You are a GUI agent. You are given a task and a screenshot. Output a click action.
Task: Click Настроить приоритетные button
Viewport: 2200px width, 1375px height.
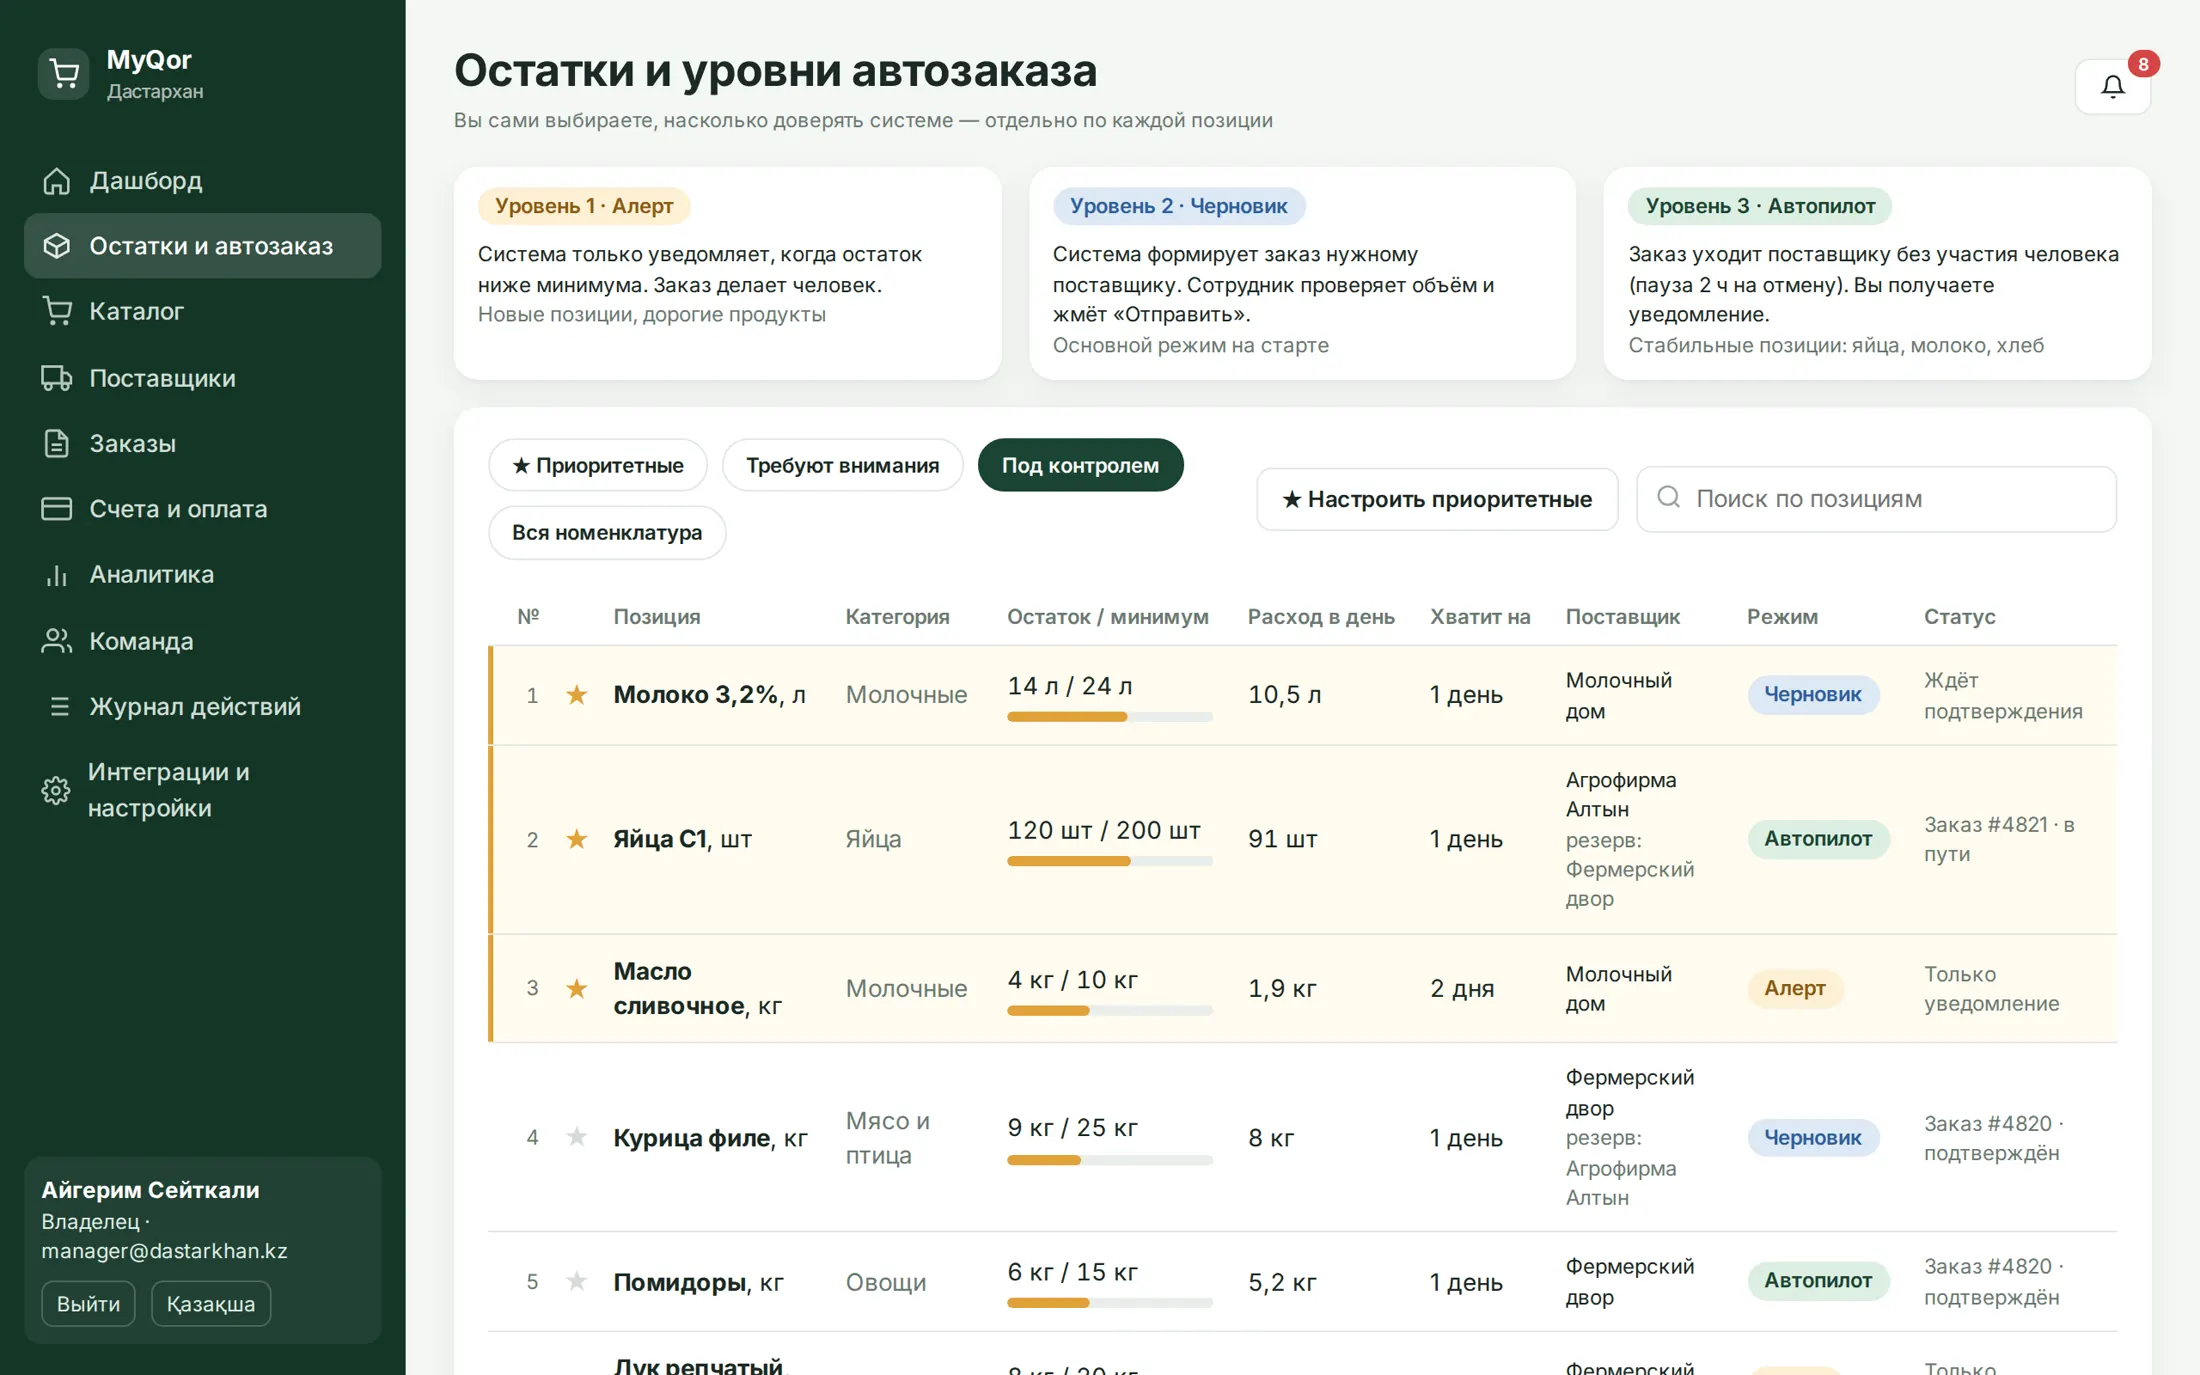point(1437,499)
